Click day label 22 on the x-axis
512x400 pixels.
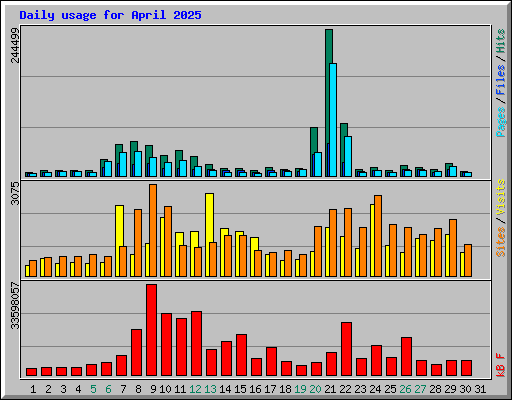pyautogui.click(x=345, y=389)
